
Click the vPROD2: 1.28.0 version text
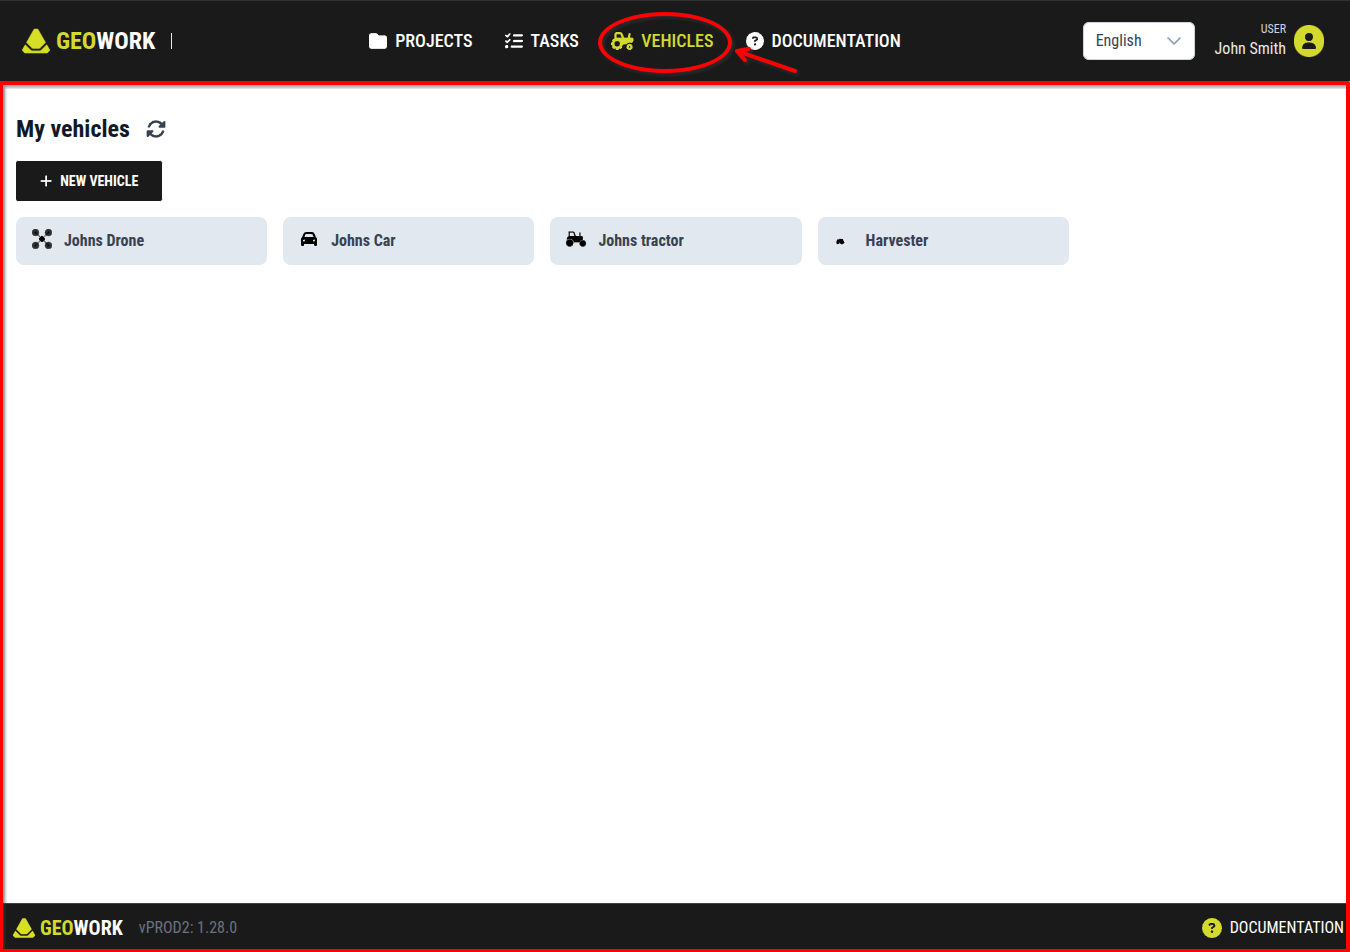click(x=188, y=928)
